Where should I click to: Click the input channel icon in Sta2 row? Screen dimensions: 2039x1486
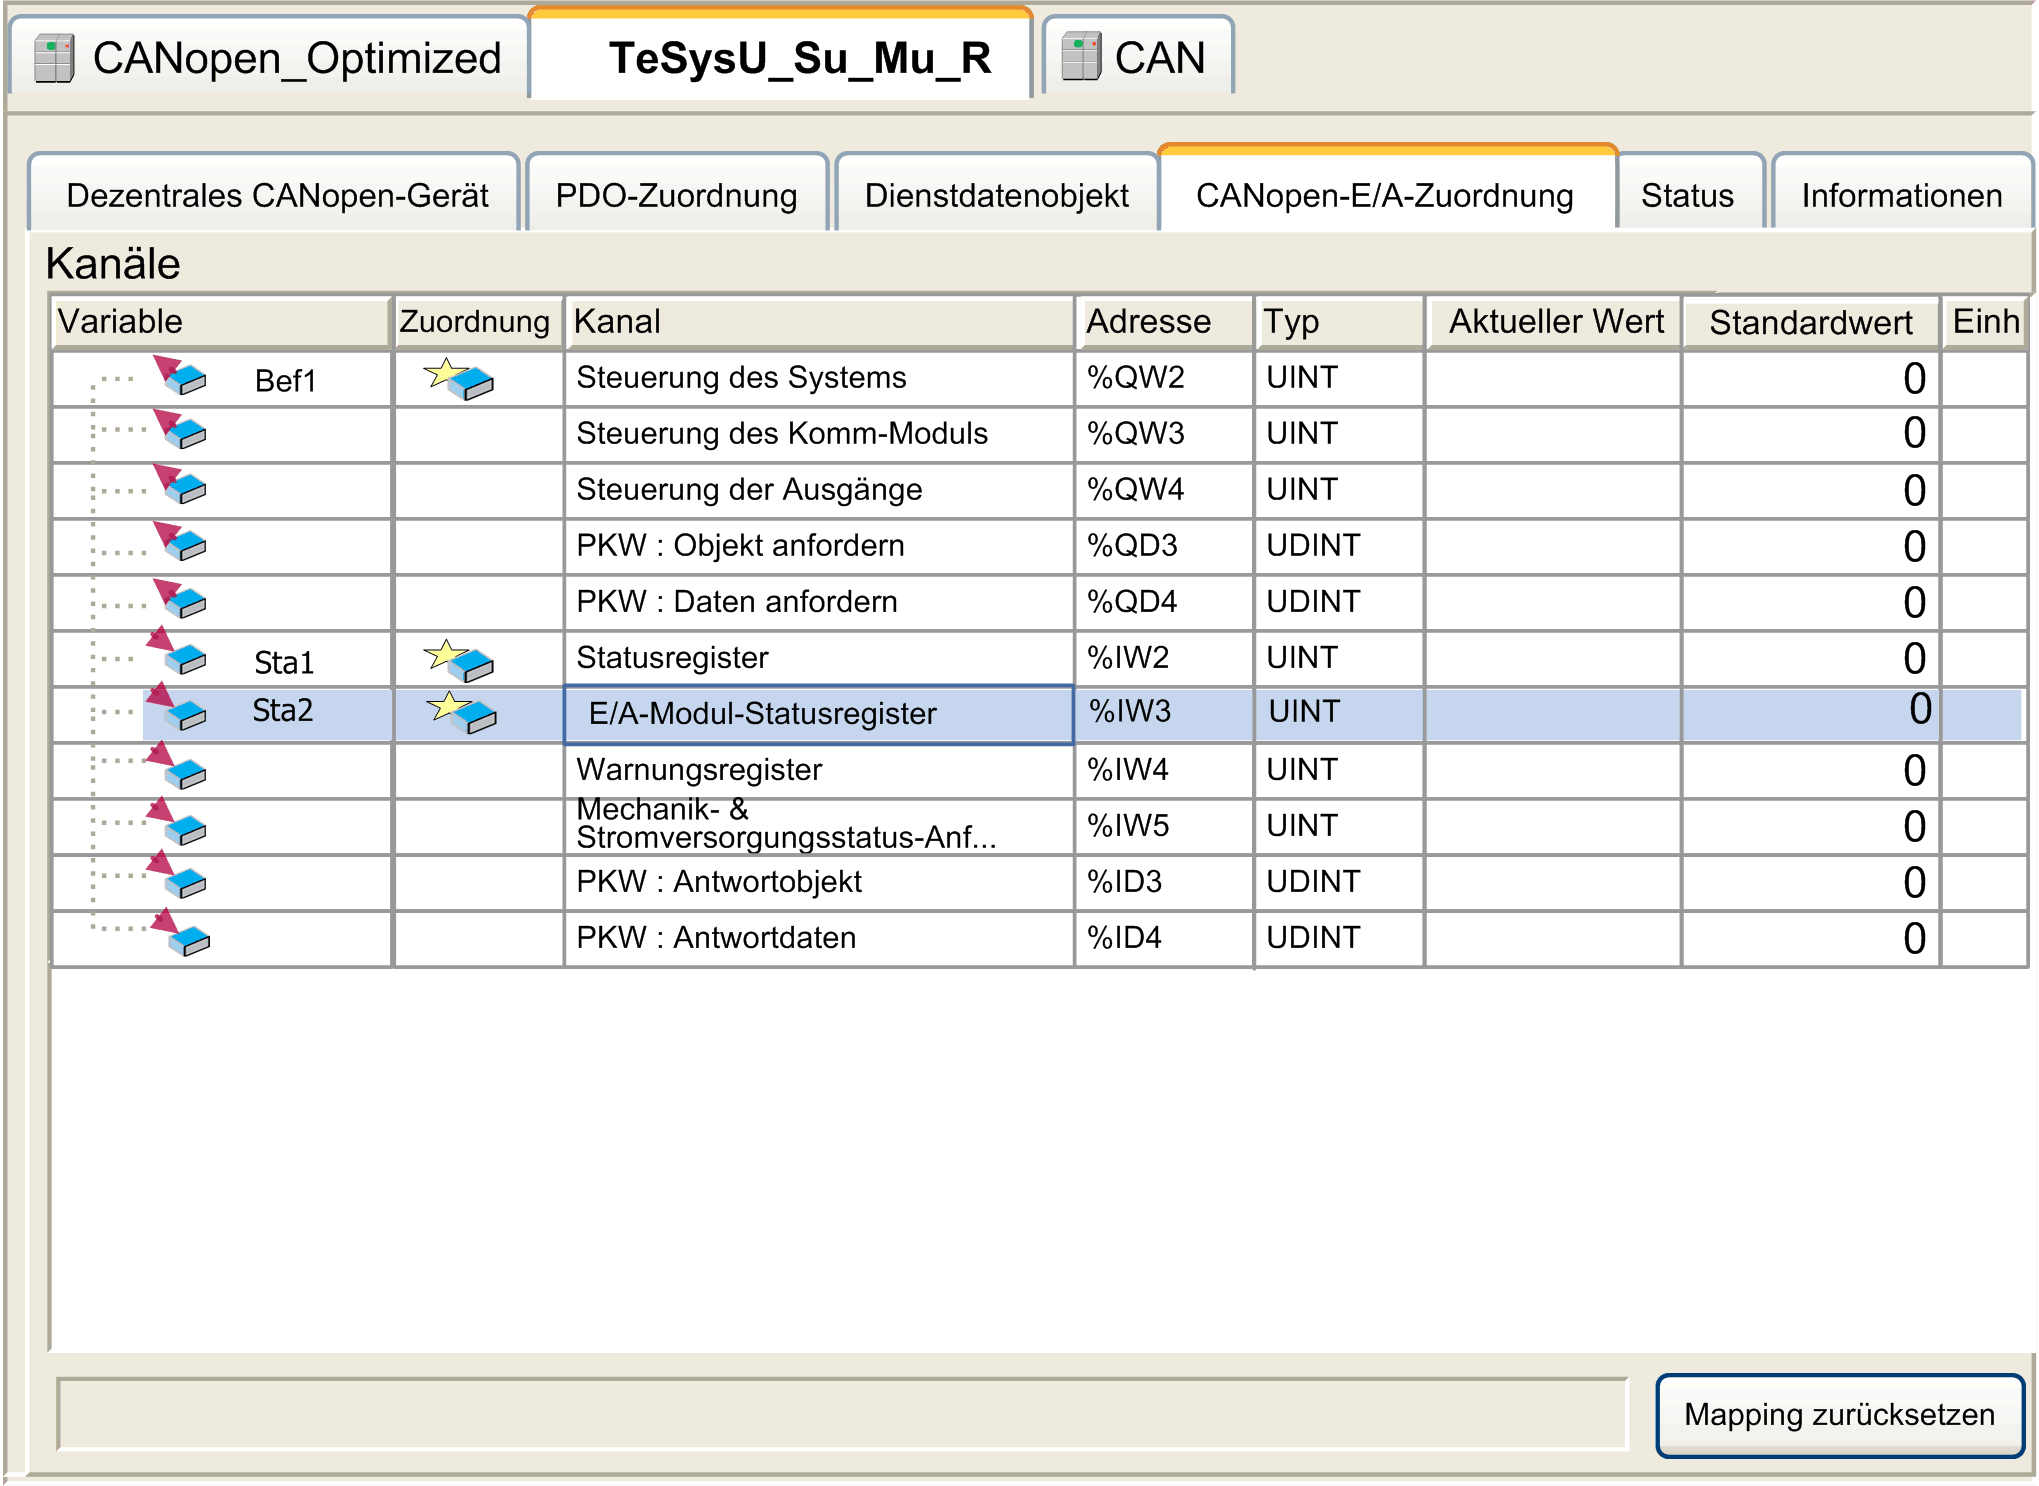point(177,708)
